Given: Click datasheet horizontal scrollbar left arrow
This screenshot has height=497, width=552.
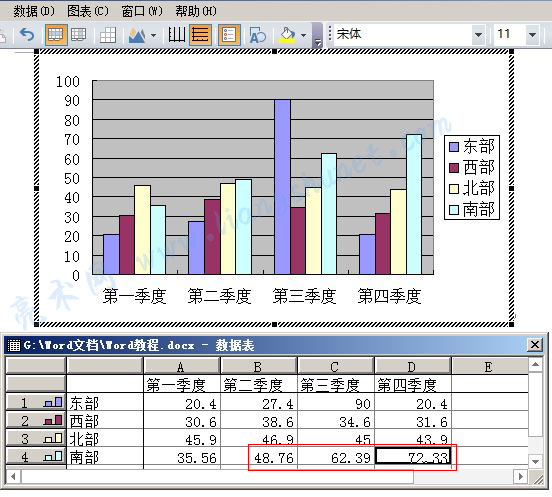Looking at the screenshot, I should pyautogui.click(x=13, y=477).
